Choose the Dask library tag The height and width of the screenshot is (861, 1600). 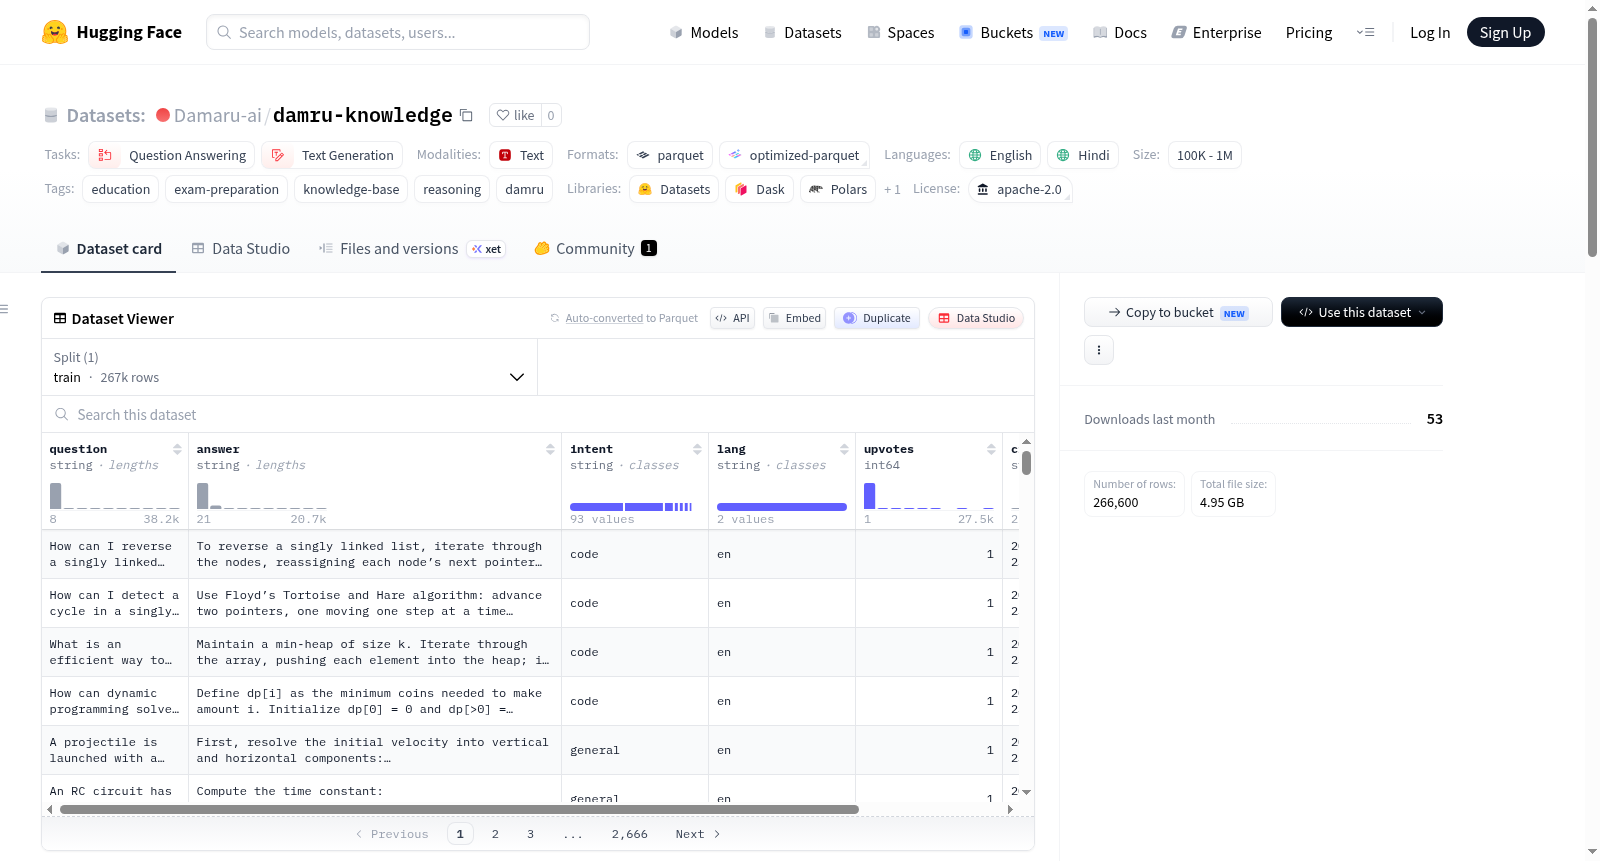tap(759, 189)
